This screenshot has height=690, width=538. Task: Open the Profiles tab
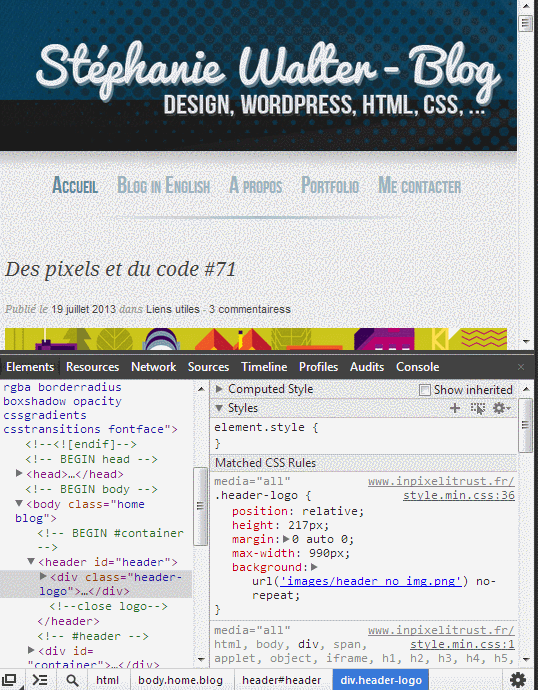tap(318, 367)
